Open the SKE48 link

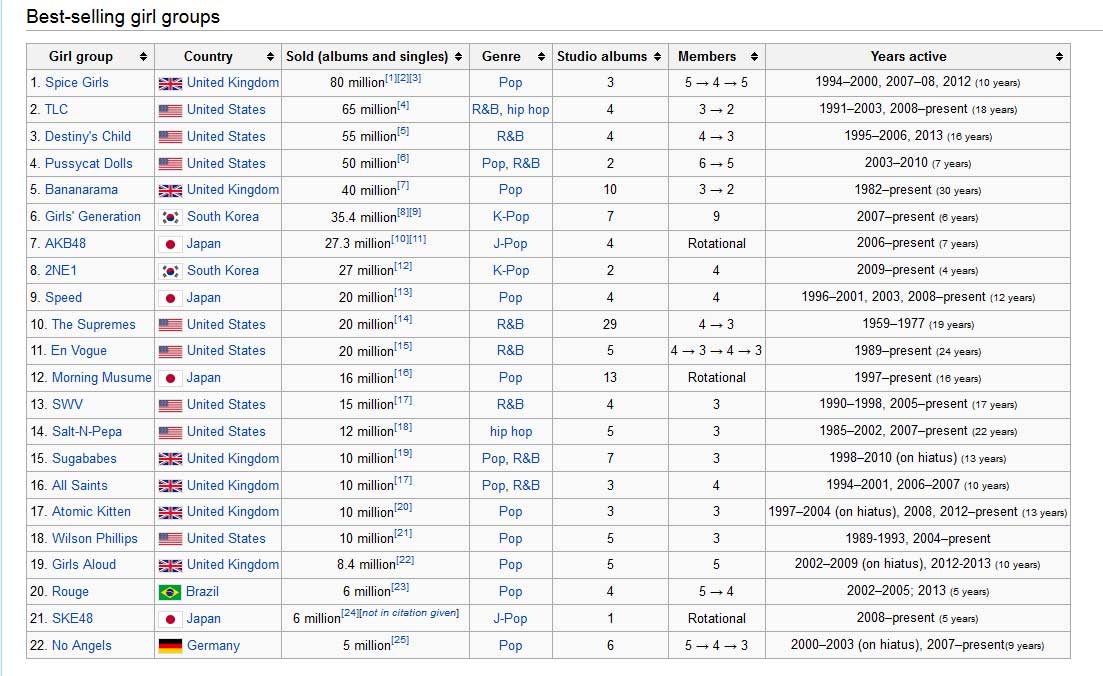72,618
